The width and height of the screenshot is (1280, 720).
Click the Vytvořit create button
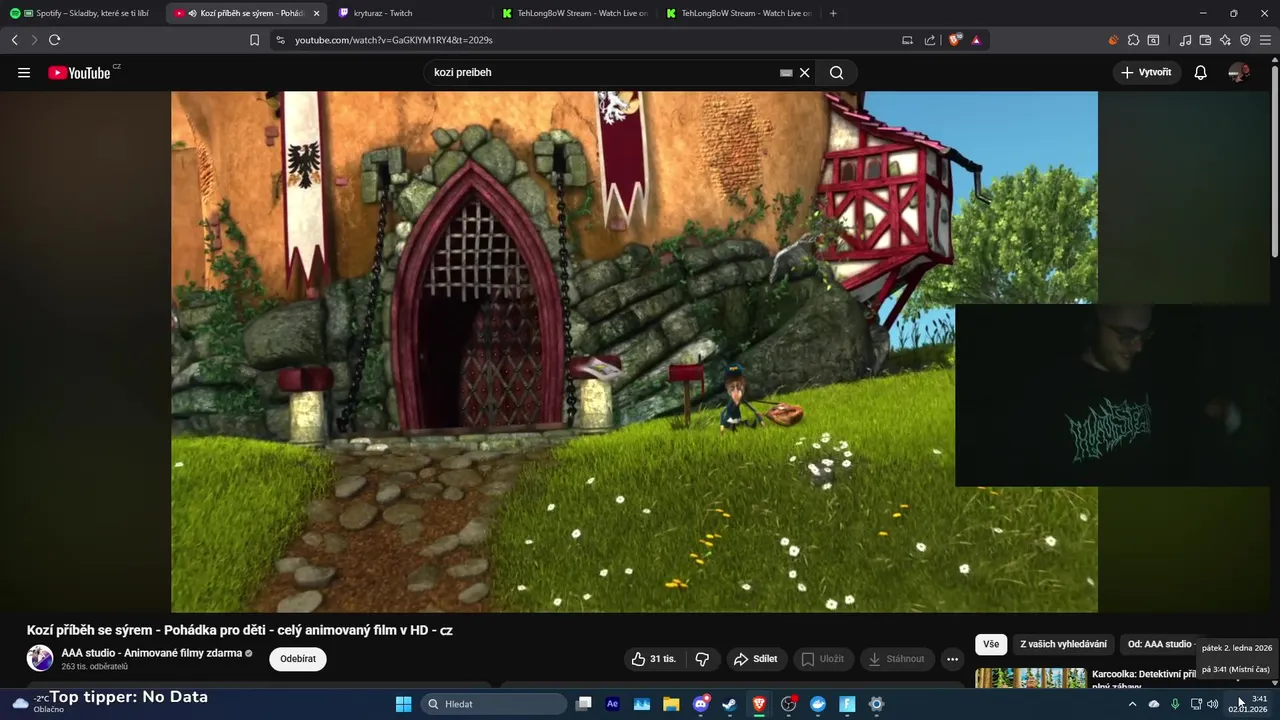1146,72
